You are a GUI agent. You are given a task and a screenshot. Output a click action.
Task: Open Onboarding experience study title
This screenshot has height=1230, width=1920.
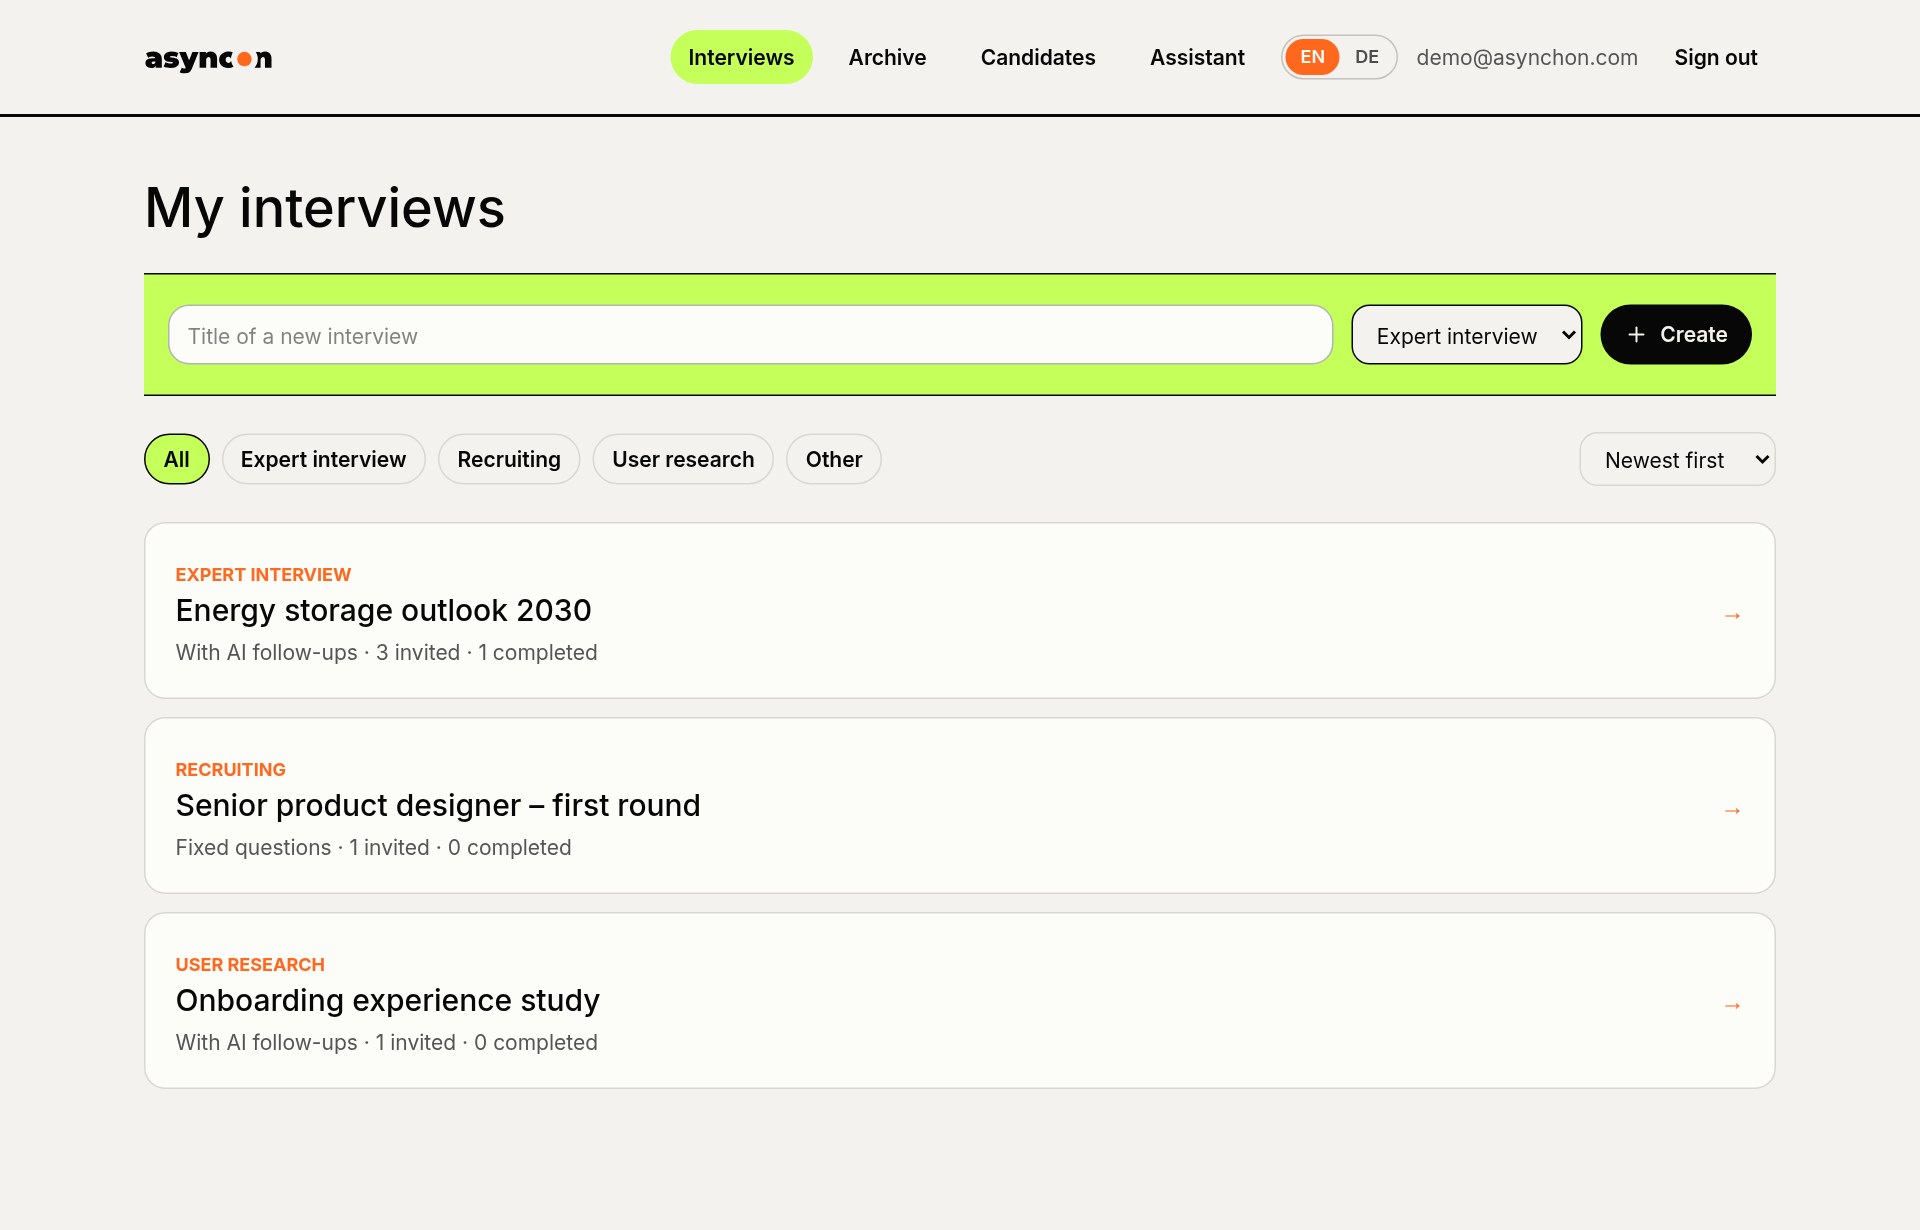(388, 1000)
